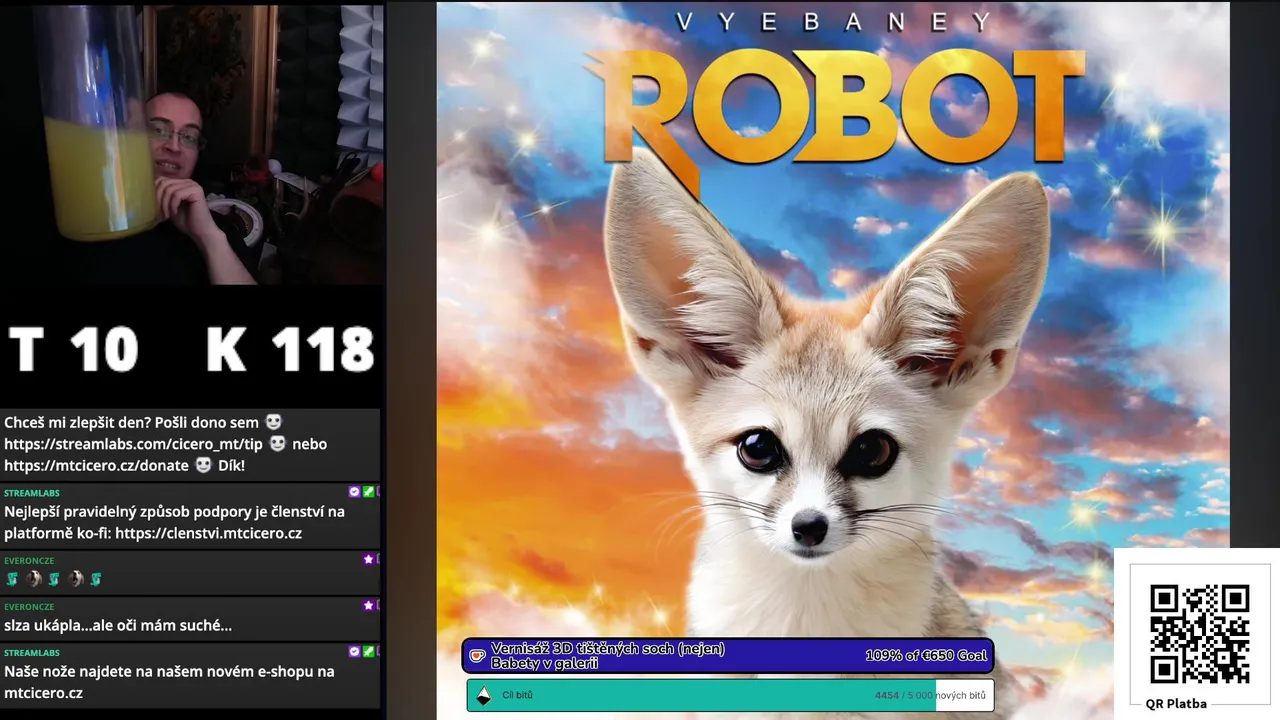Click EVERONCZE username above the slza ukápla message

click(x=29, y=607)
